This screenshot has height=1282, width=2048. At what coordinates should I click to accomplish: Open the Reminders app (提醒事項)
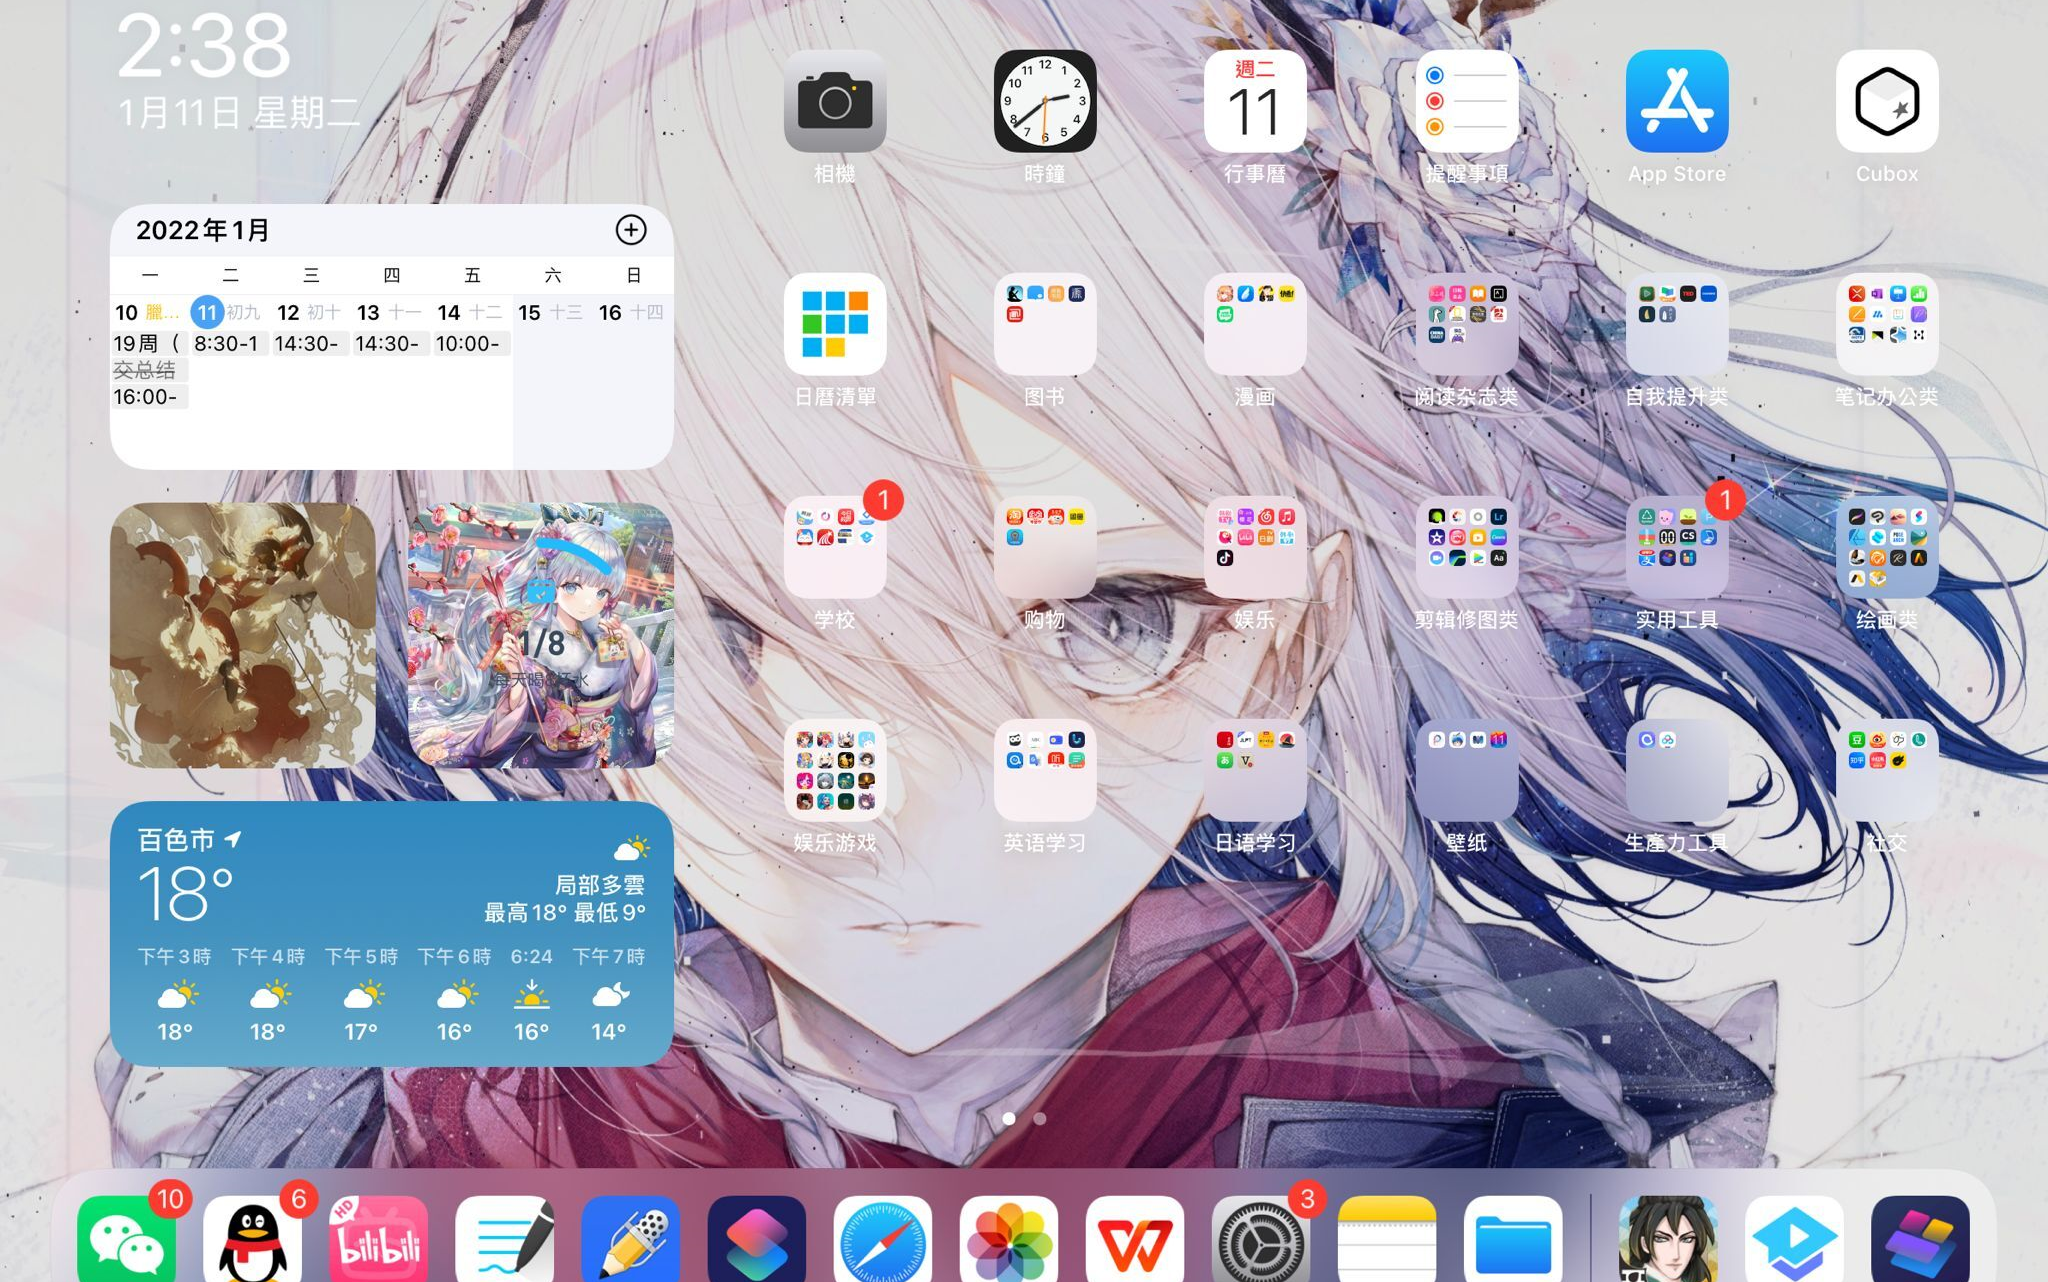click(x=1467, y=101)
